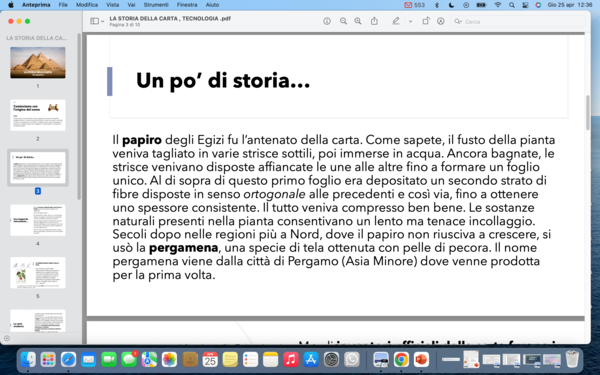
Task: Open highlight color dropdown arrow
Action: click(410, 21)
